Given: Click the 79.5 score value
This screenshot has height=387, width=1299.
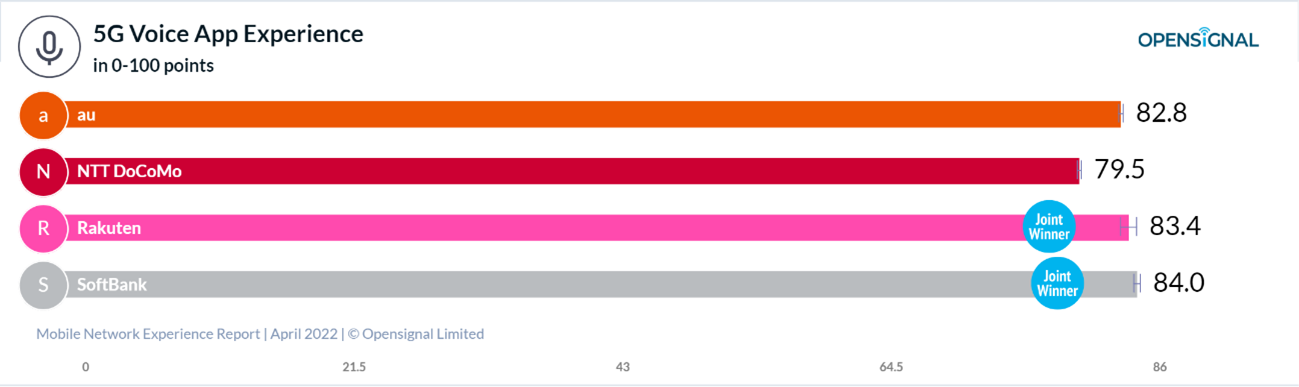Looking at the screenshot, I should (1119, 169).
